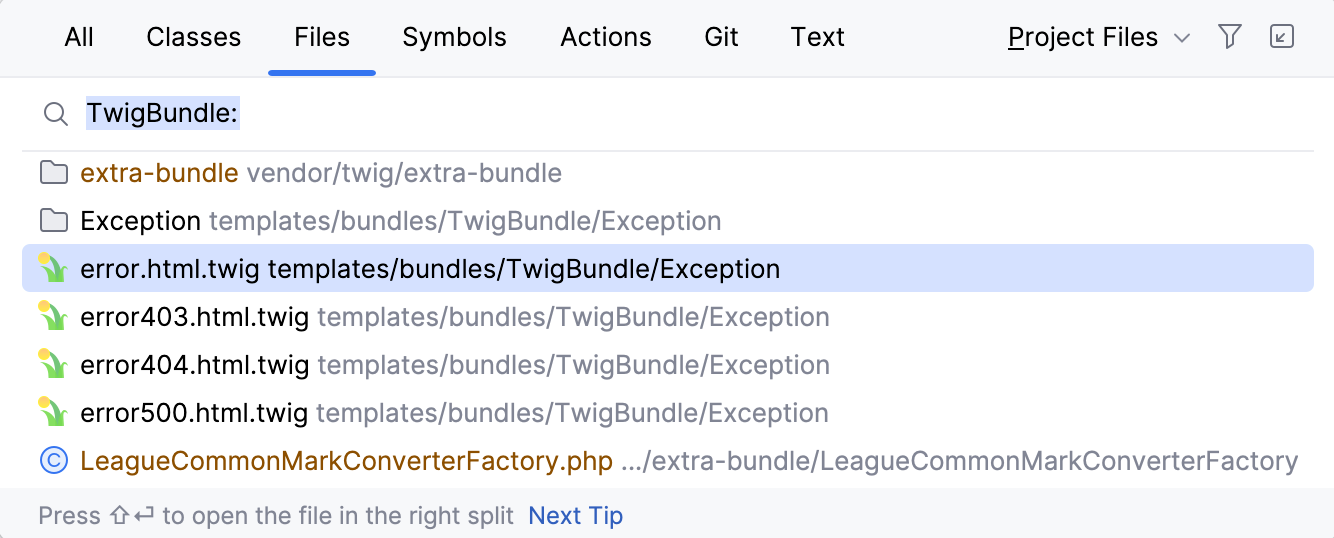Viewport: 1334px width, 538px height.
Task: Open results in Find tool window icon
Action: click(1281, 37)
